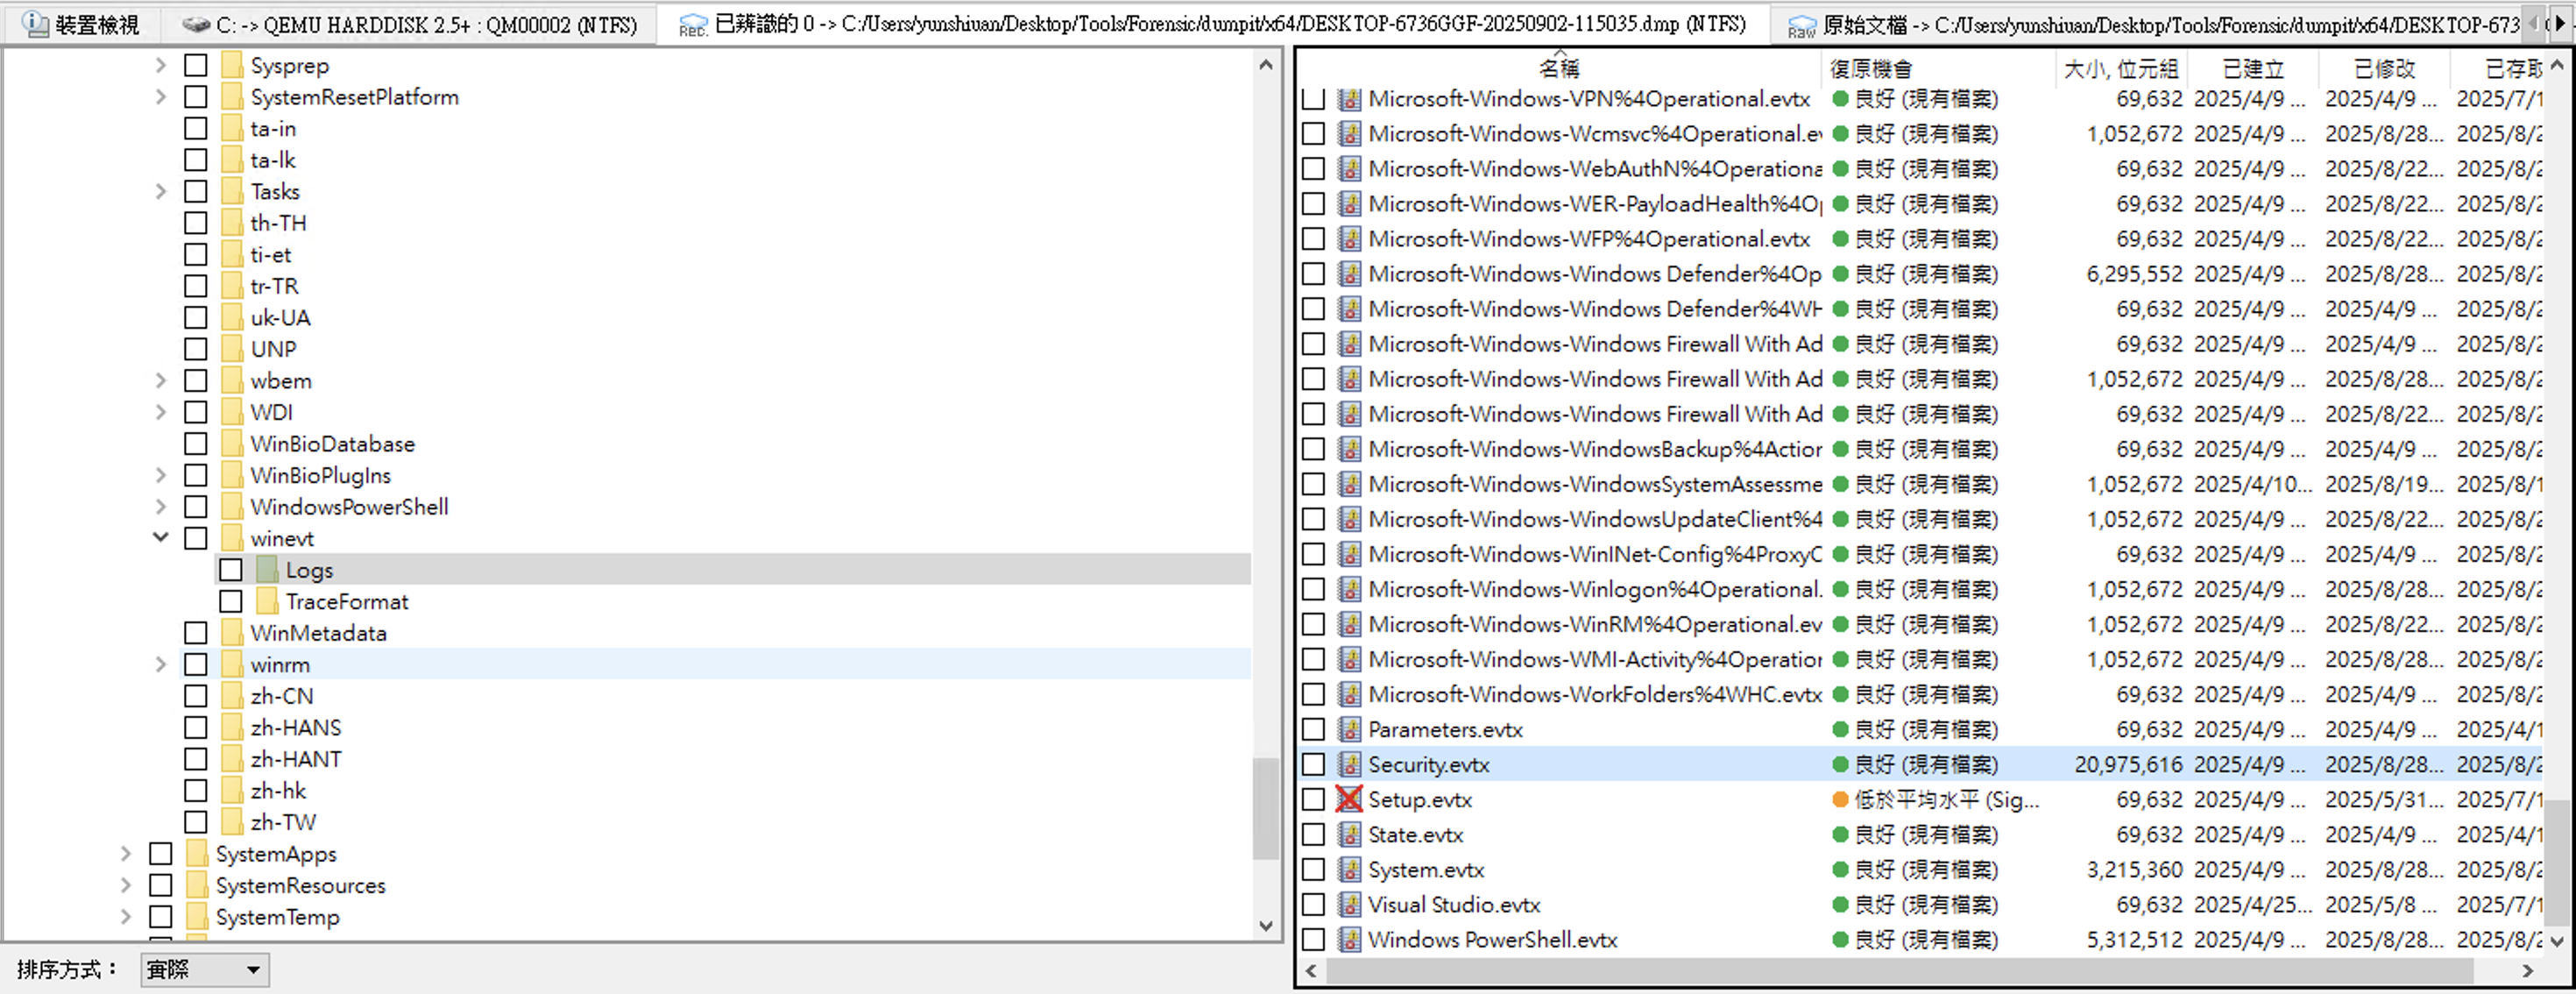Image resolution: width=2576 pixels, height=994 pixels.
Task: Sort by the 名稱 column header
Action: coord(1559,68)
